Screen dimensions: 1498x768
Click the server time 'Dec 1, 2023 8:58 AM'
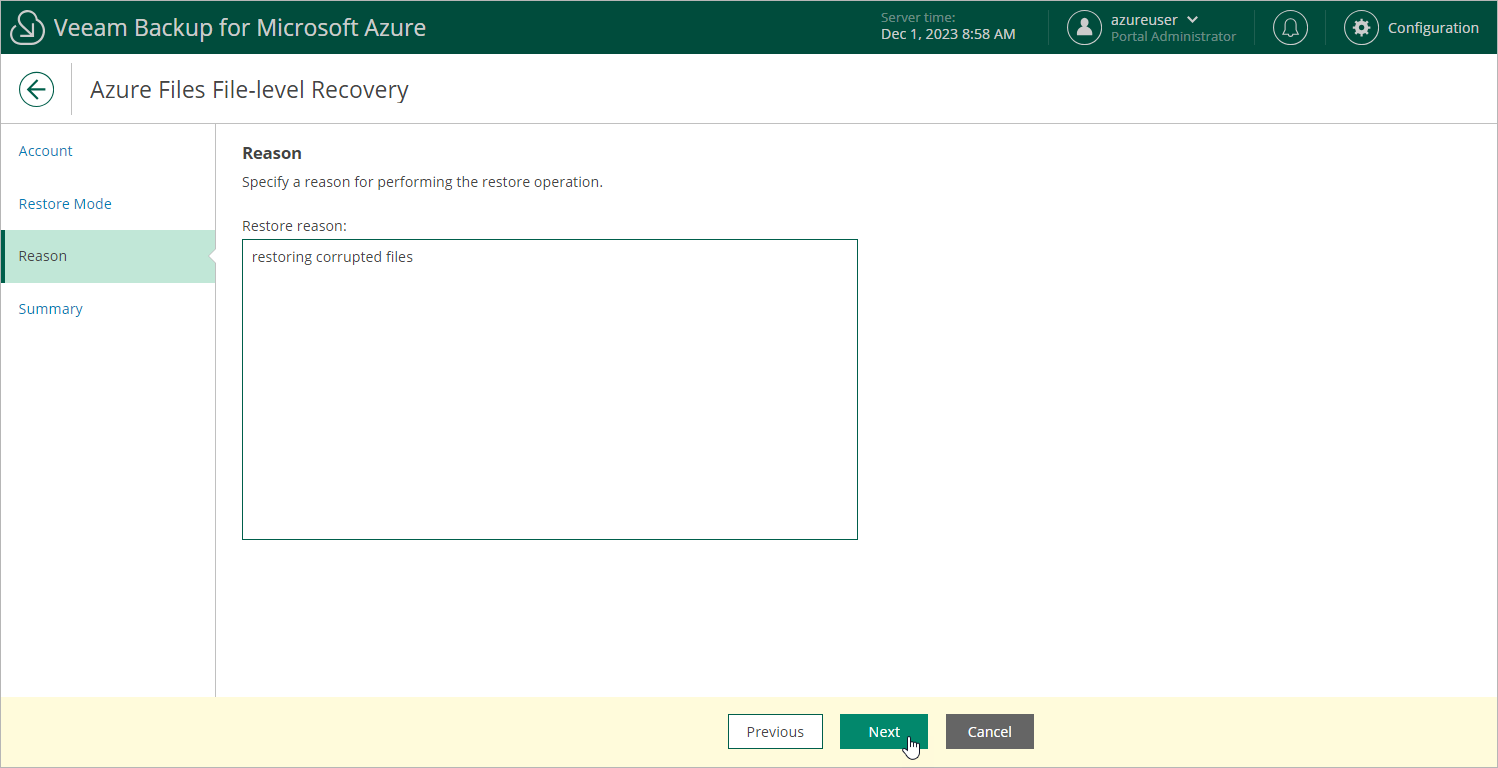(x=948, y=35)
